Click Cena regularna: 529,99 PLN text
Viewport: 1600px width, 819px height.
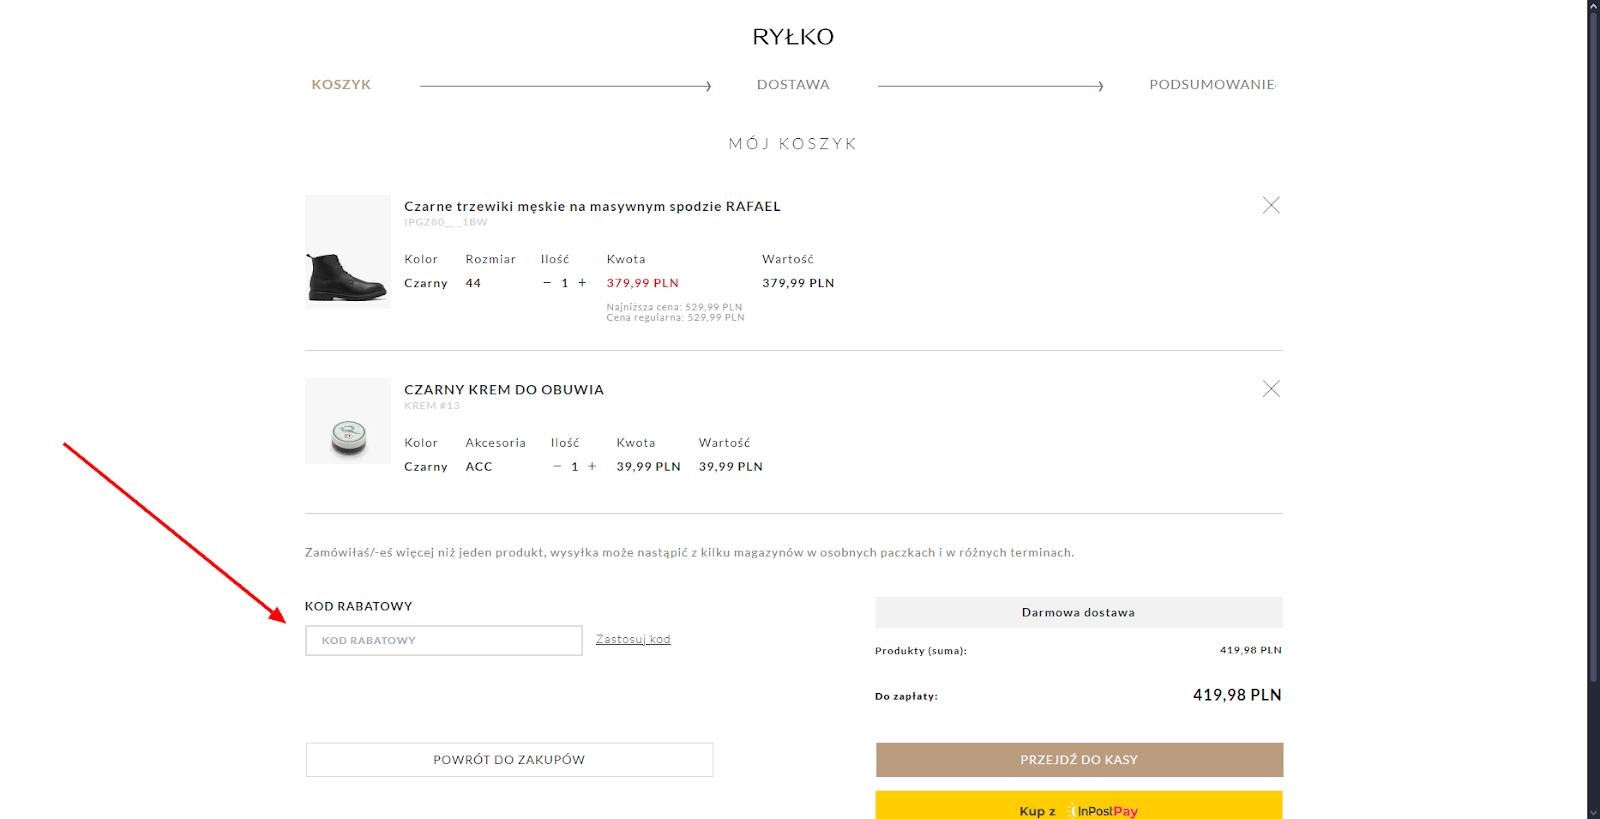point(675,318)
